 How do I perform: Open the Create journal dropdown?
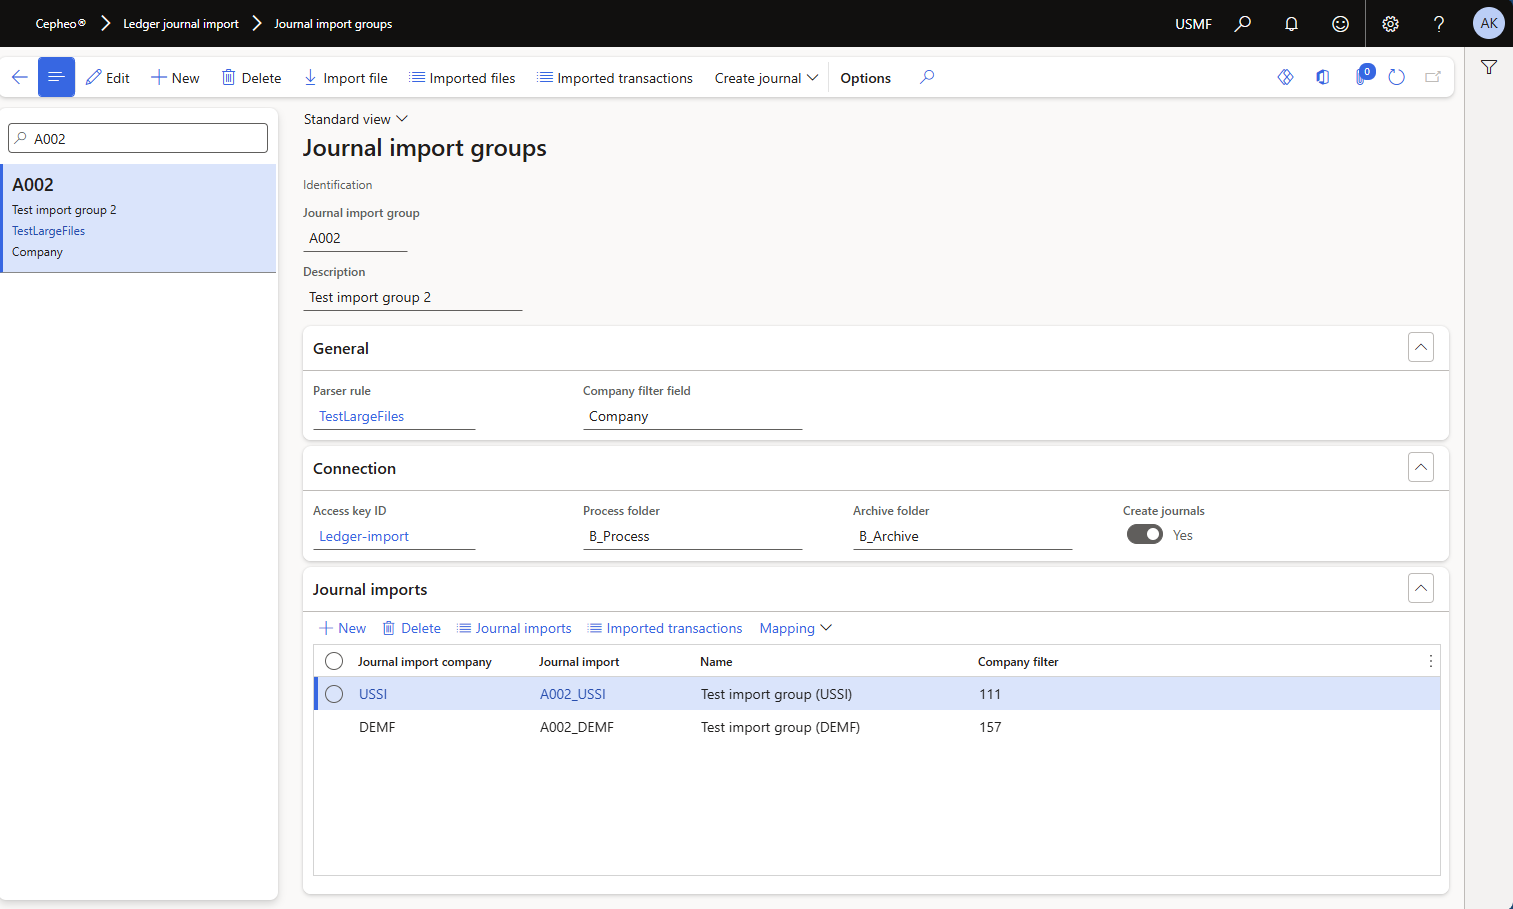[766, 78]
